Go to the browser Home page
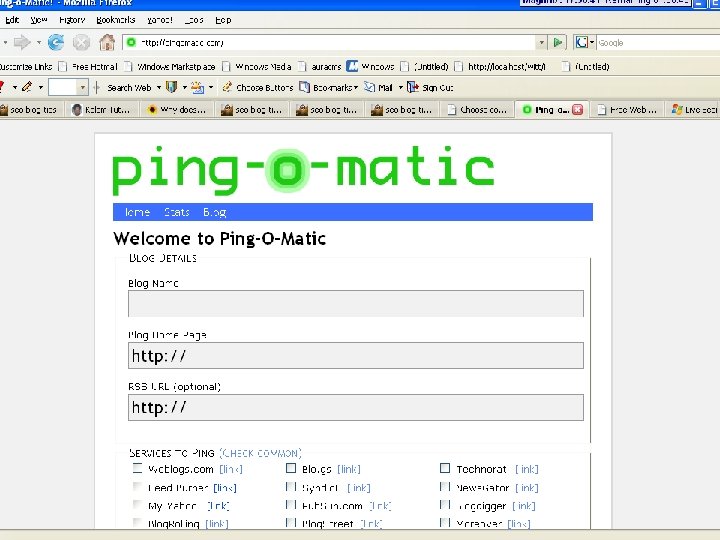 pos(107,43)
